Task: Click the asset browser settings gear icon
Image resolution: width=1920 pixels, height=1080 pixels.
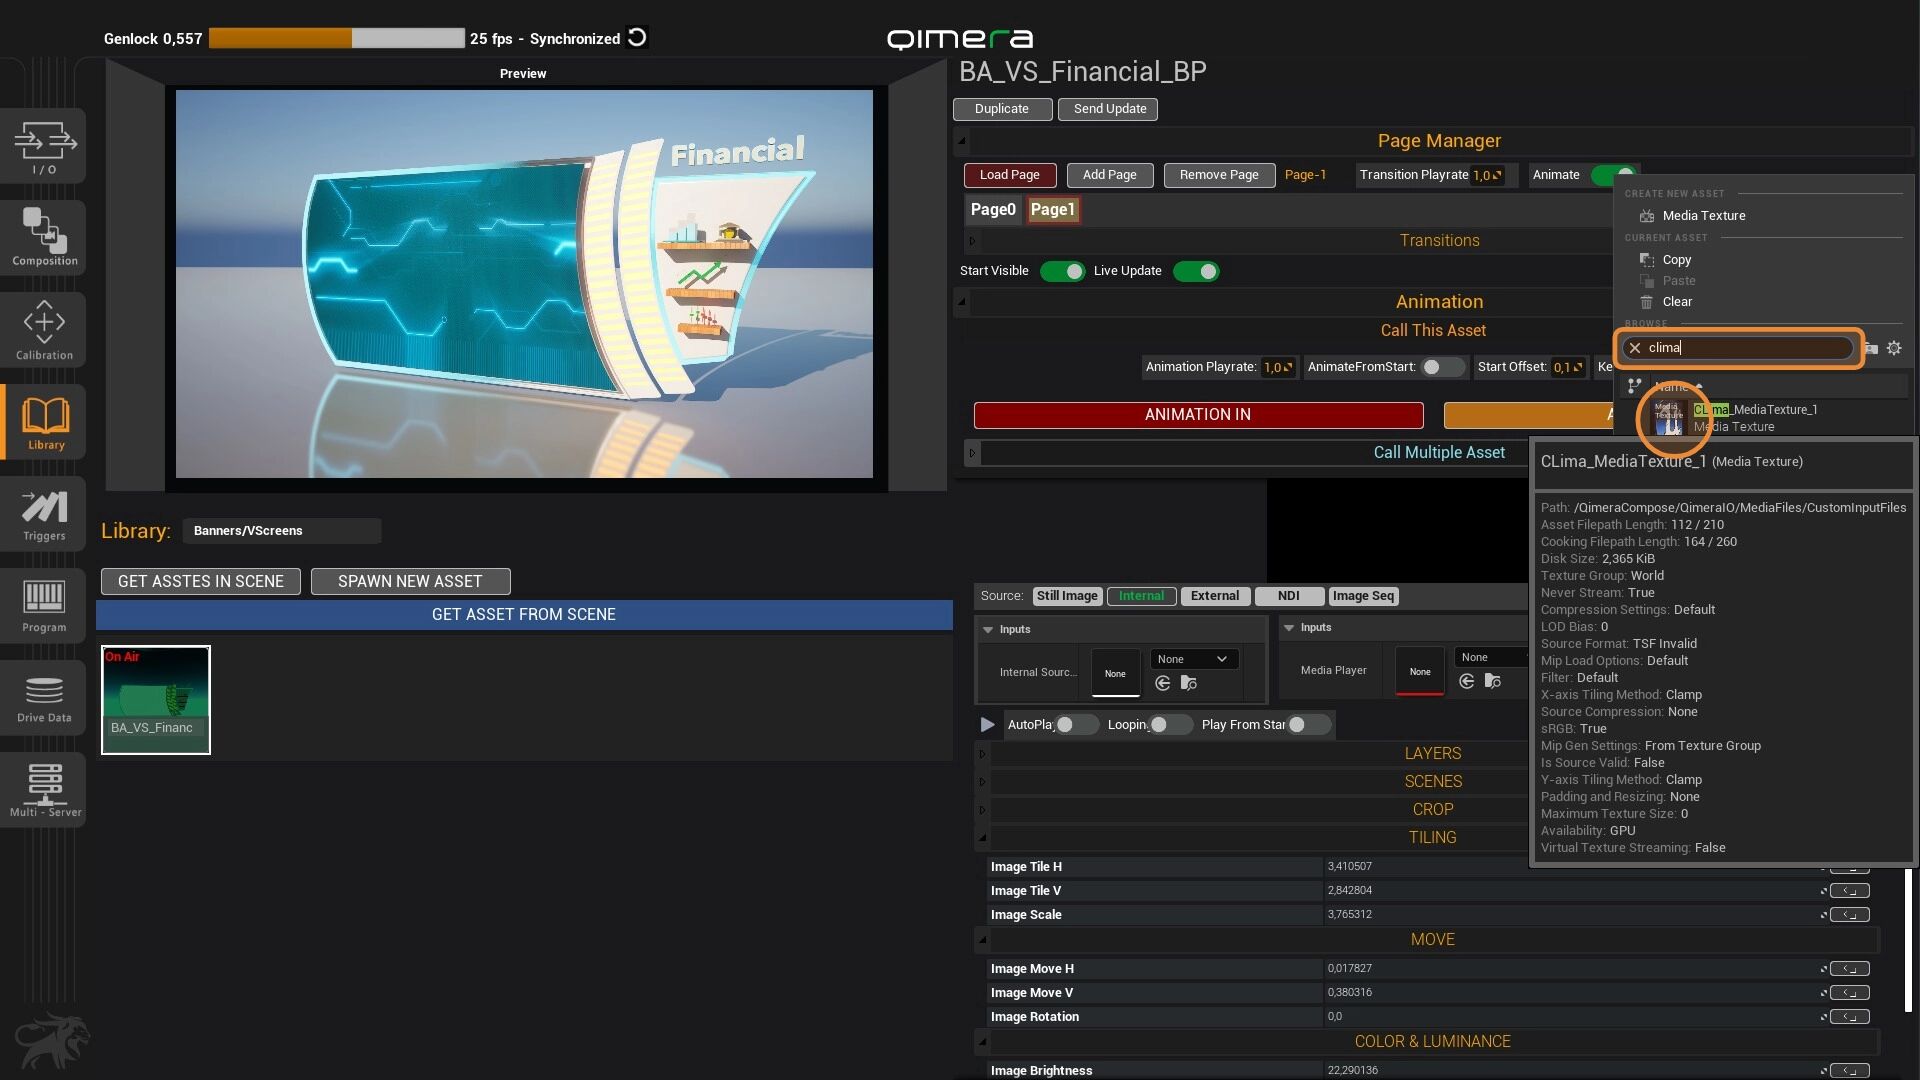Action: pos(1894,348)
